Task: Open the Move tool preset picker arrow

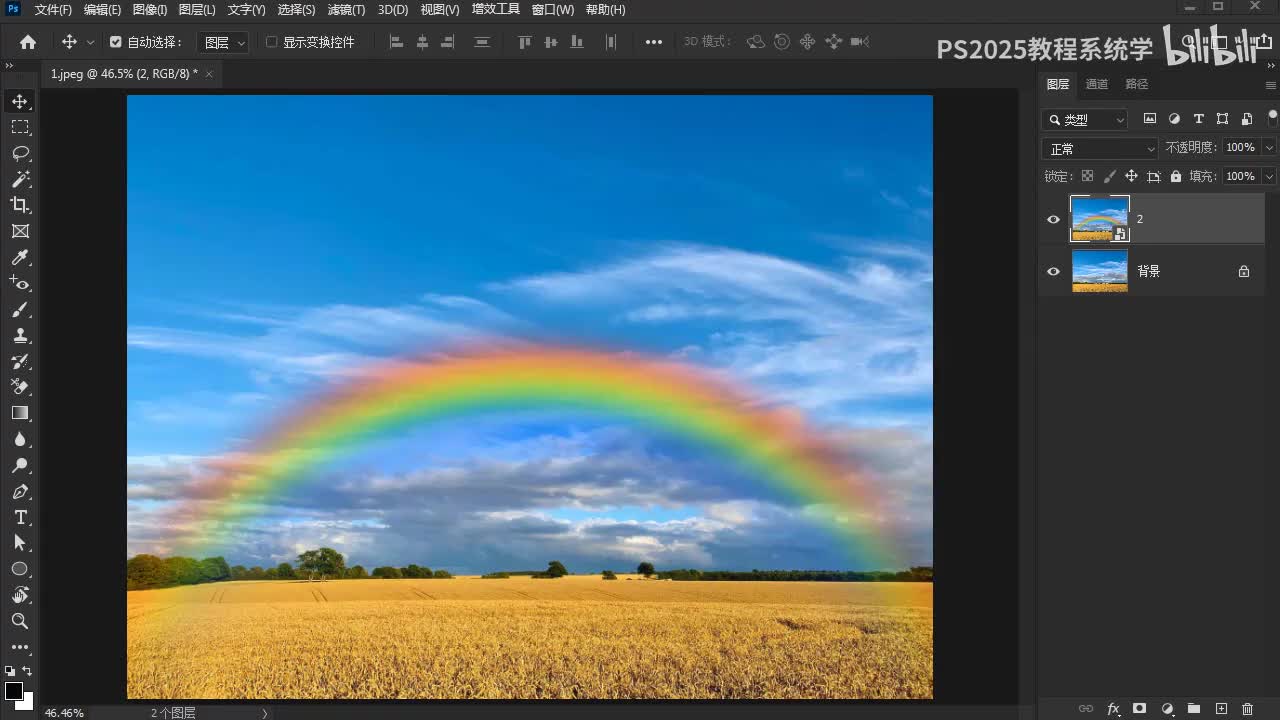Action: pyautogui.click(x=91, y=42)
